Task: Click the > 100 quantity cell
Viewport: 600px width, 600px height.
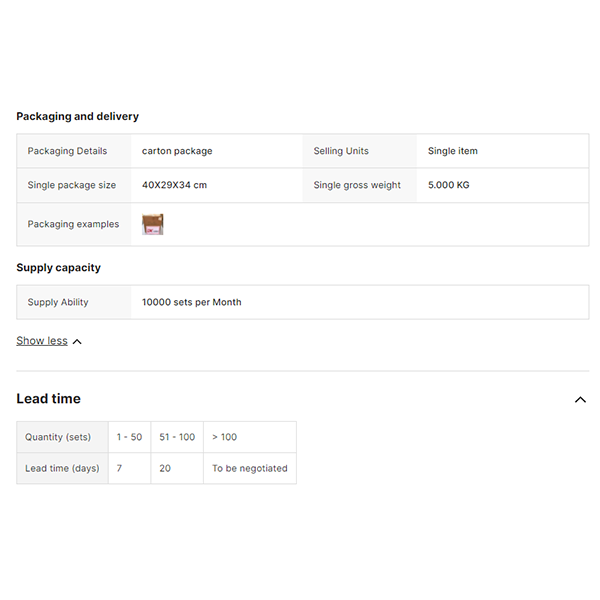Action: 224,437
